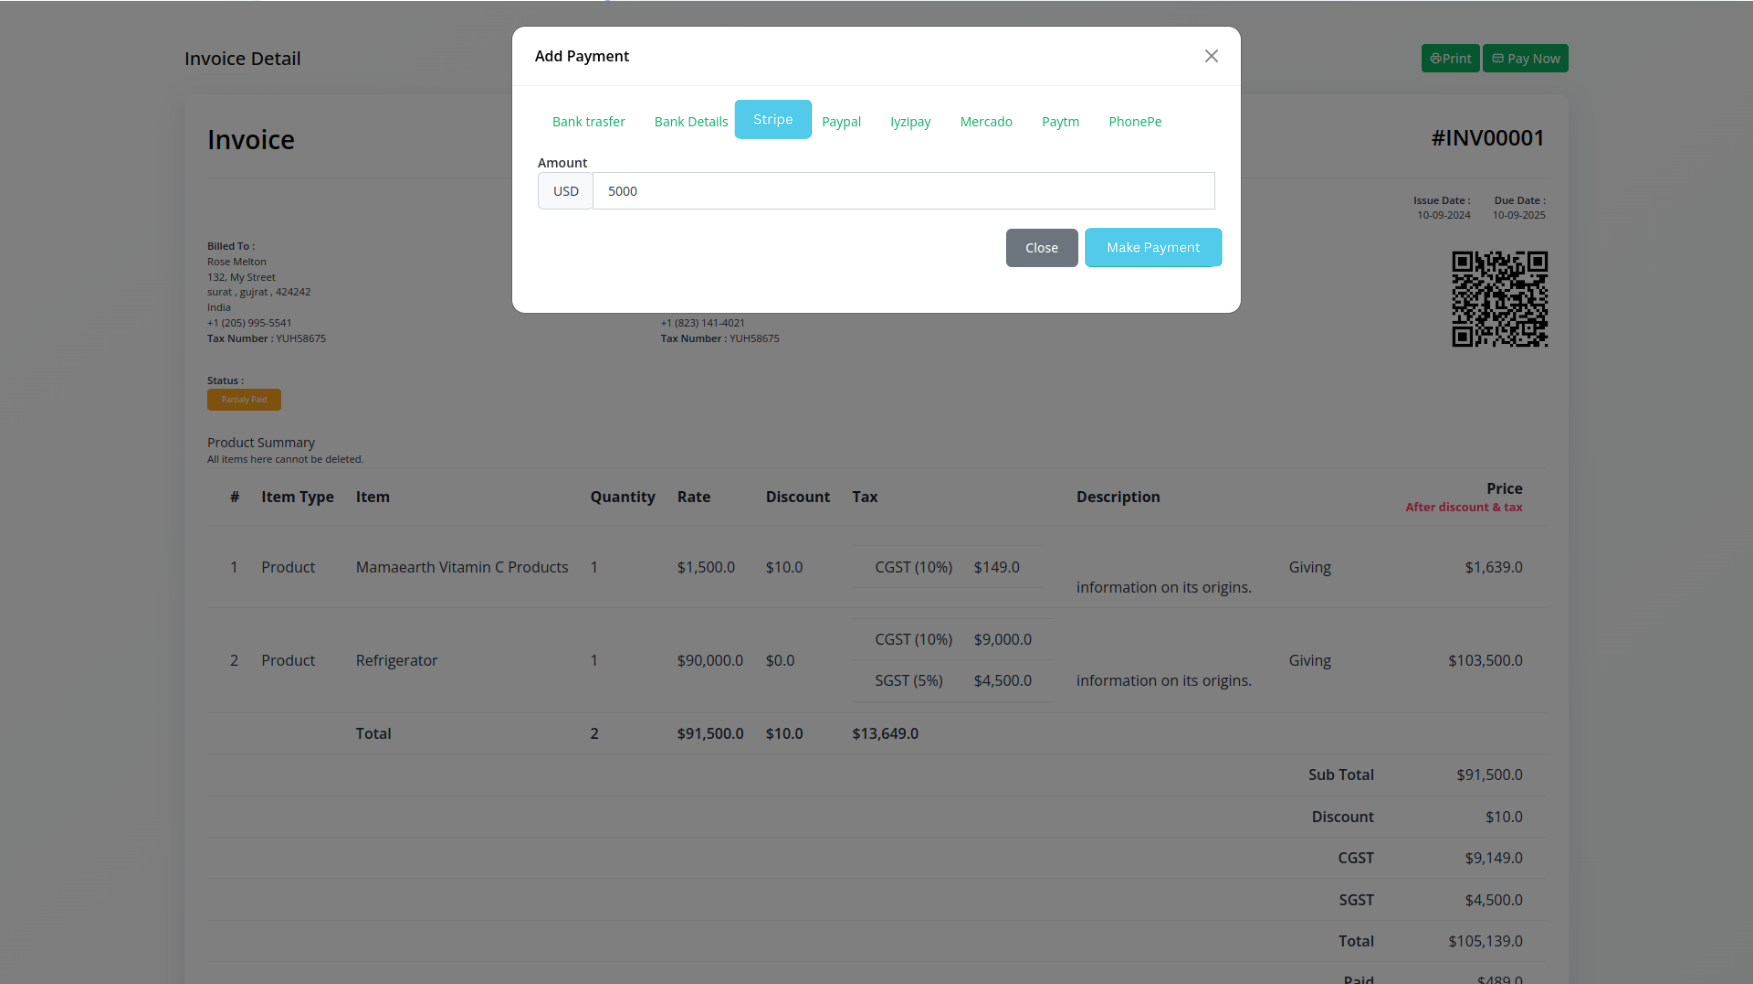This screenshot has height=984, width=1753.
Task: Click the $4,500.0 SGST tax amount in Refrigerator row
Action: click(x=1003, y=680)
